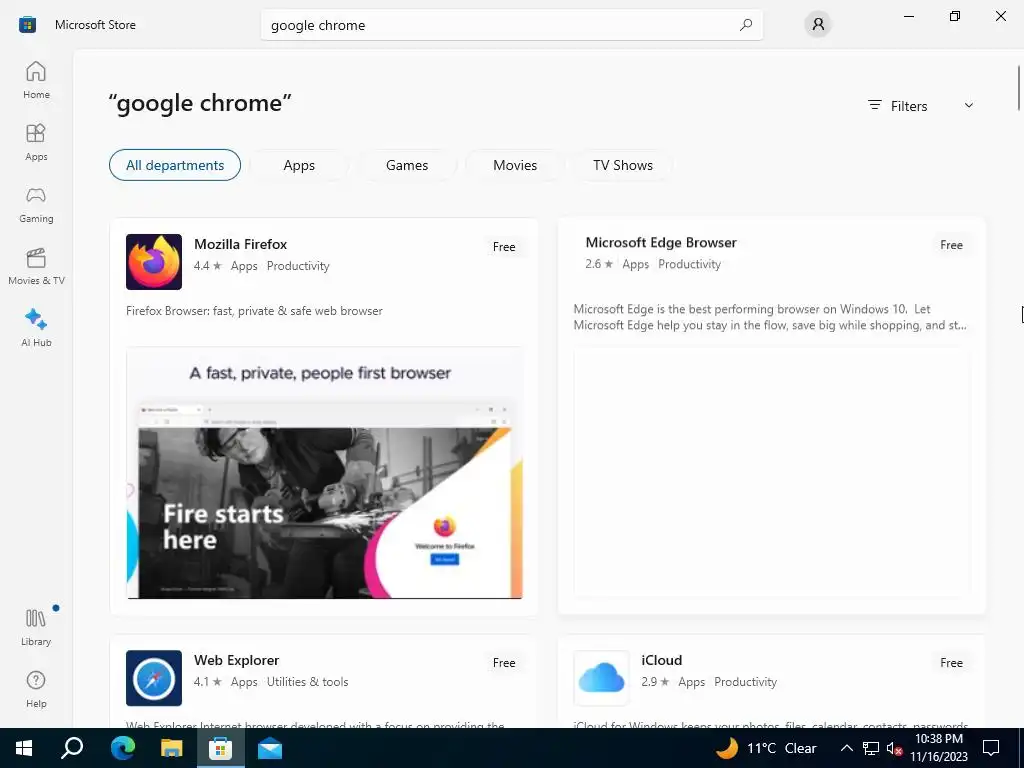Click the Filters chevron arrow
Viewport: 1024px width, 768px height.
(x=969, y=105)
